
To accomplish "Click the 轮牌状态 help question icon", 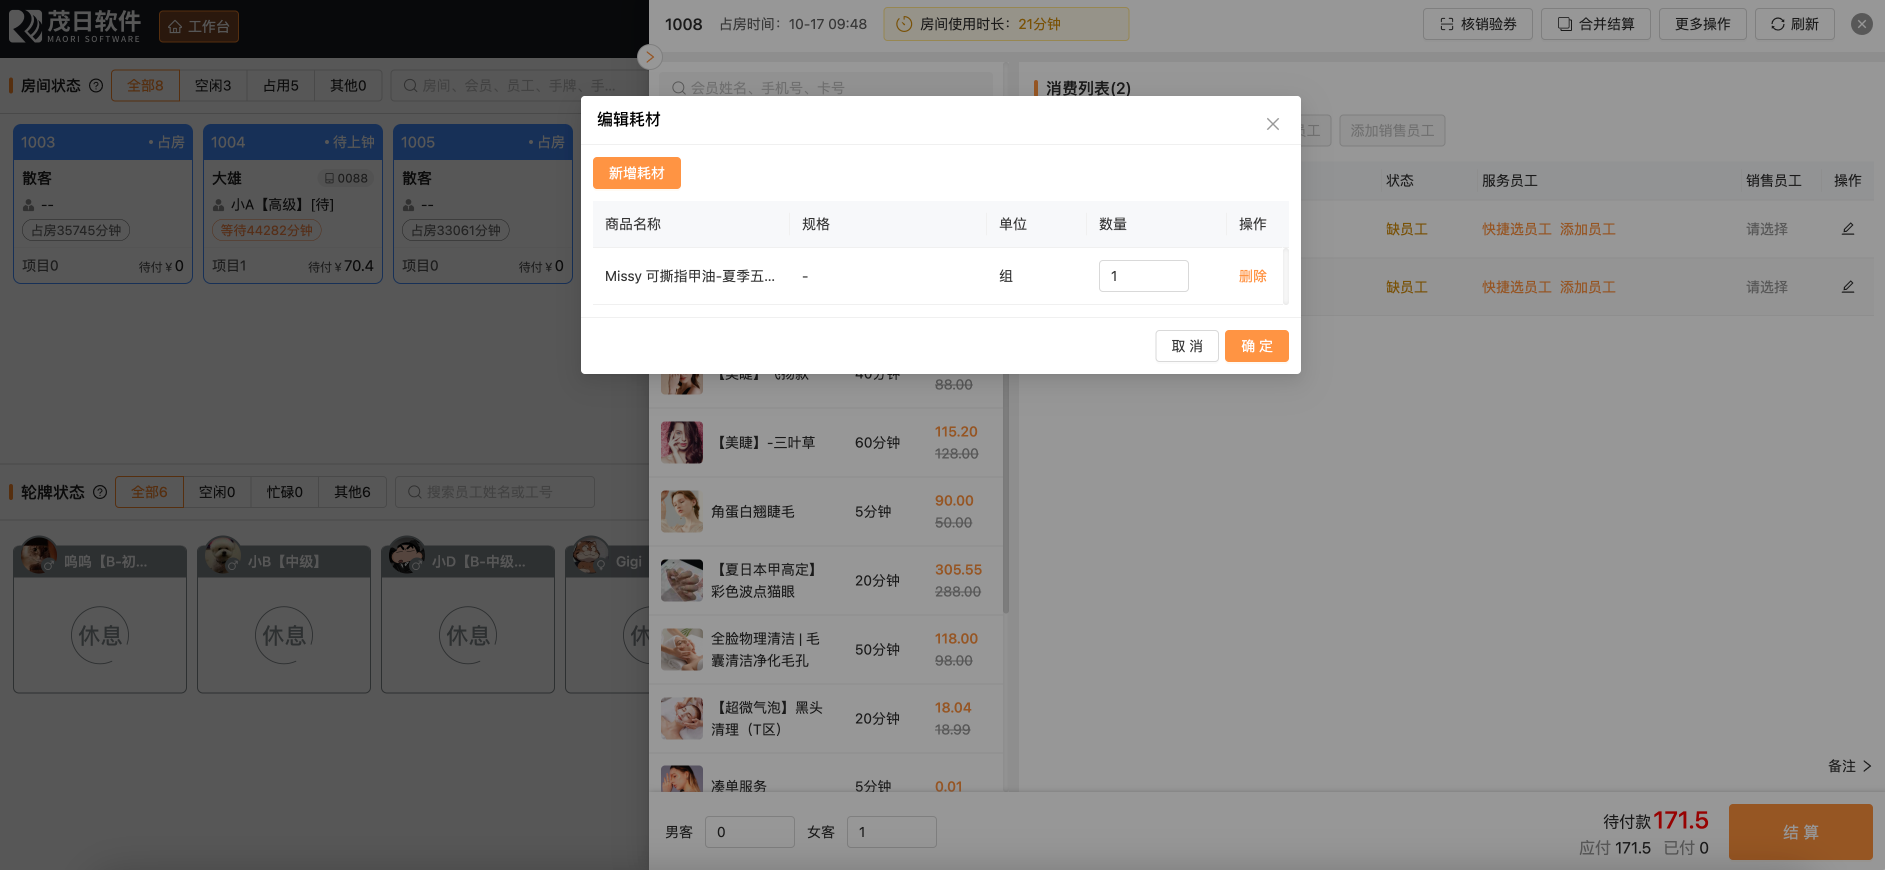I will (x=100, y=492).
